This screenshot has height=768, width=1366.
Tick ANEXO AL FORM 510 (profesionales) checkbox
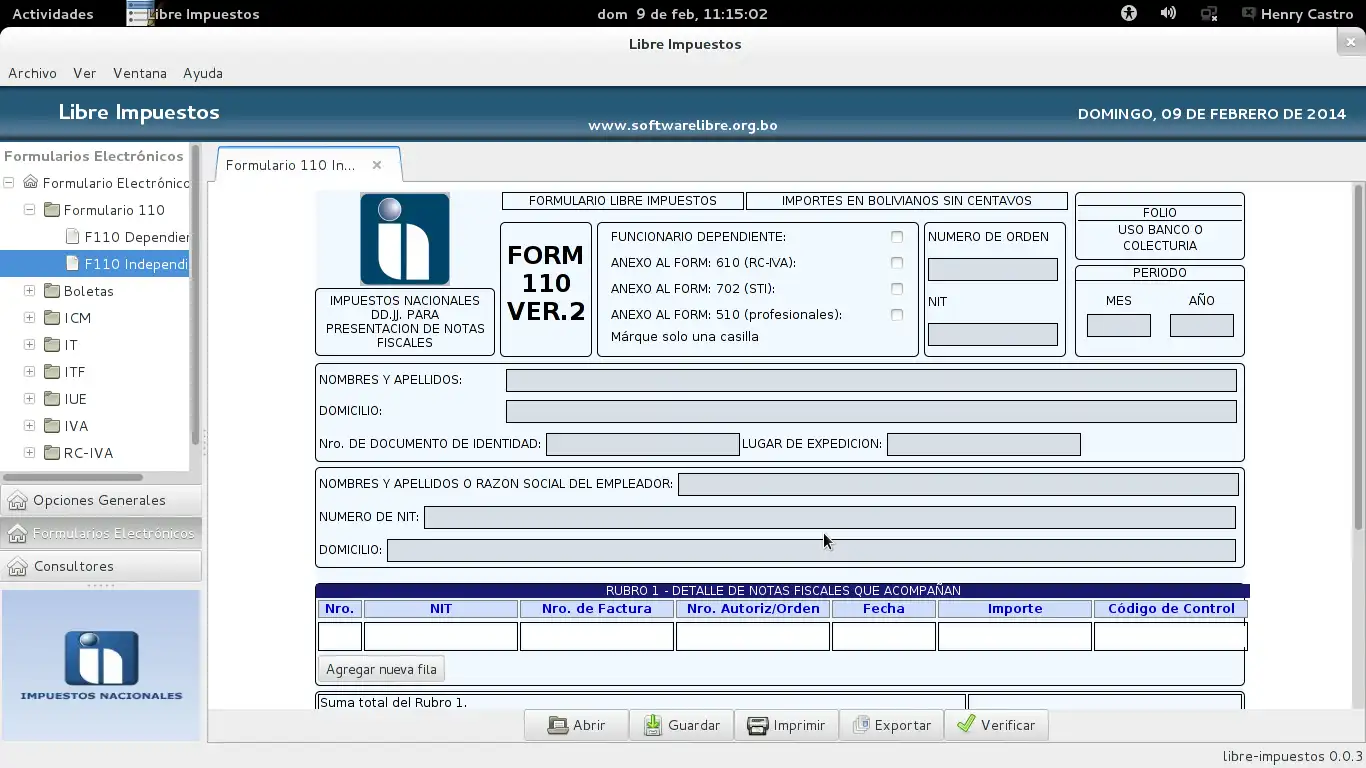point(897,315)
